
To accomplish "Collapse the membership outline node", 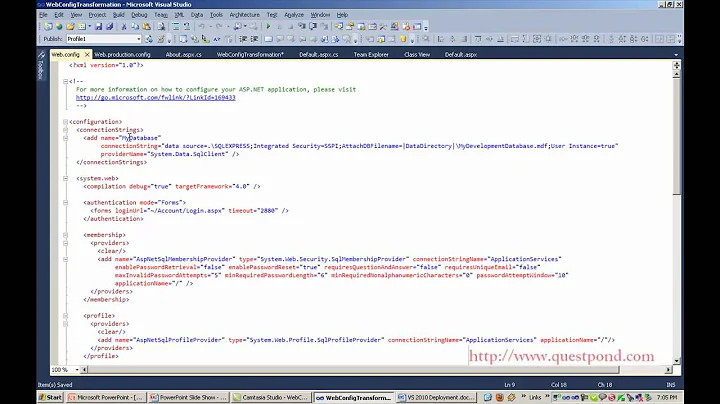I will [65, 235].
